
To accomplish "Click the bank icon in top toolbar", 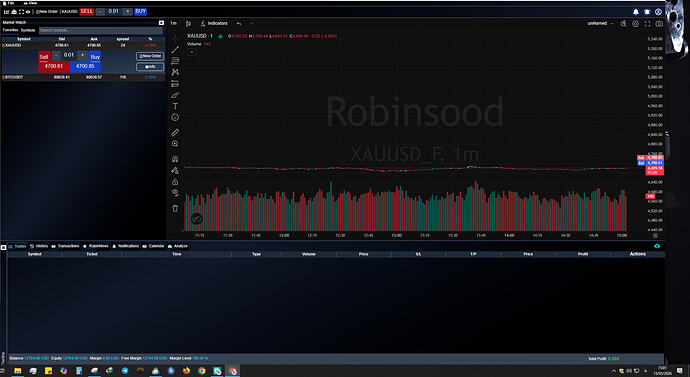I will [x=14, y=11].
